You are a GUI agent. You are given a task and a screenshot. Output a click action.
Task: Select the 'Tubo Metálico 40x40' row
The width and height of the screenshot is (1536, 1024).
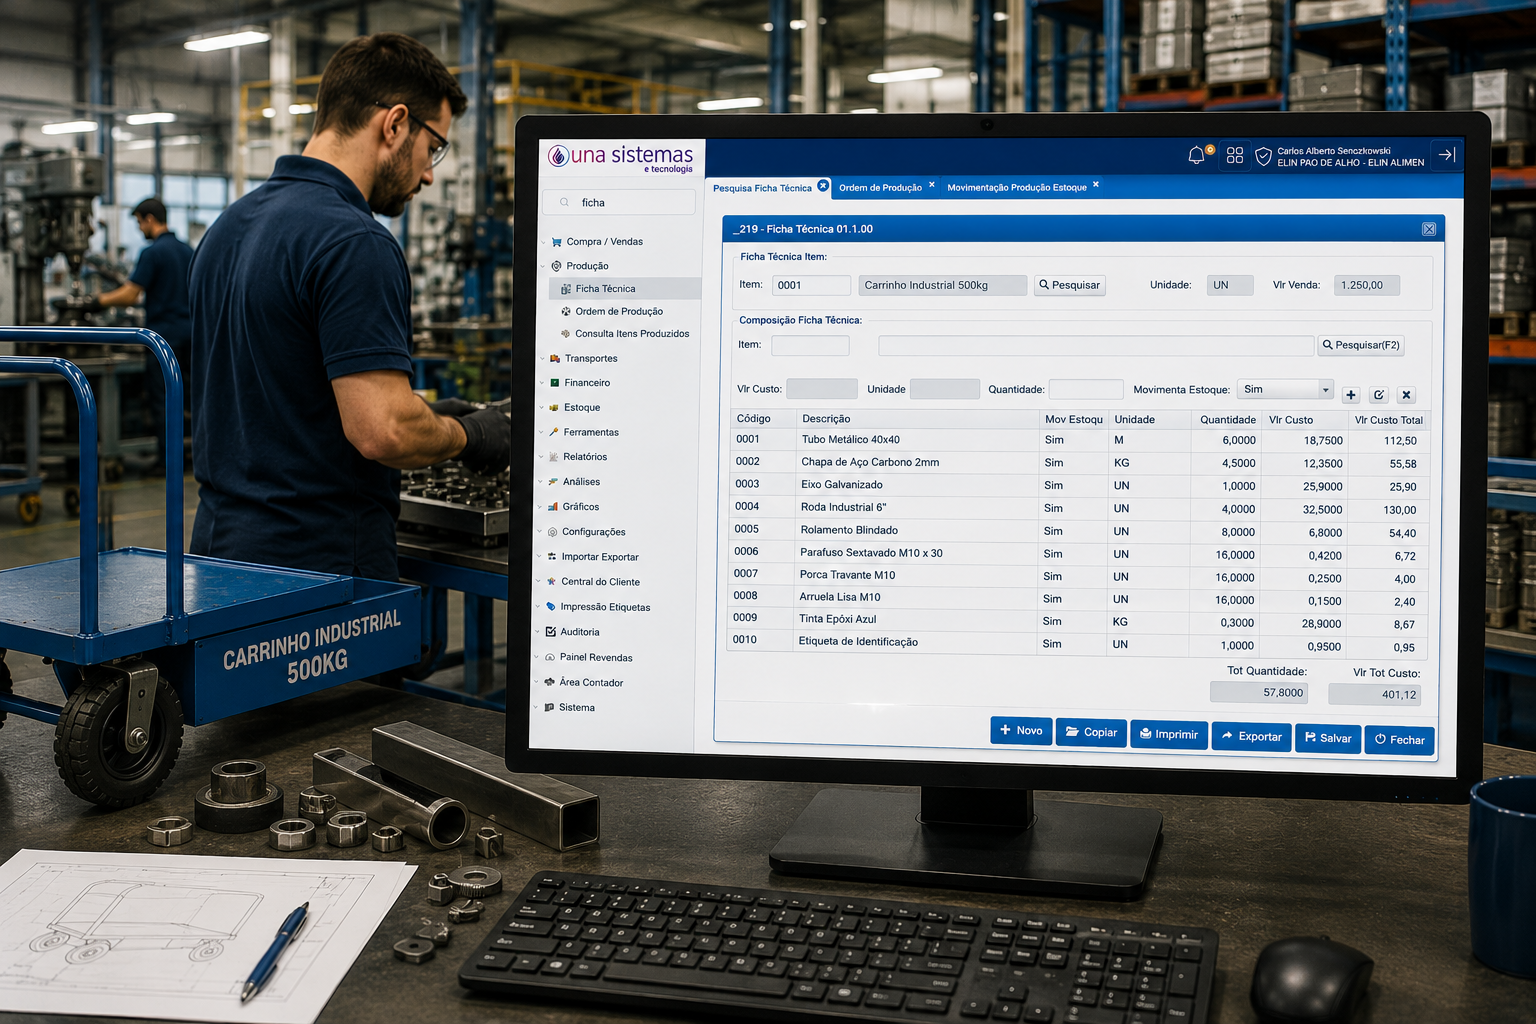pyautogui.click(x=1081, y=440)
